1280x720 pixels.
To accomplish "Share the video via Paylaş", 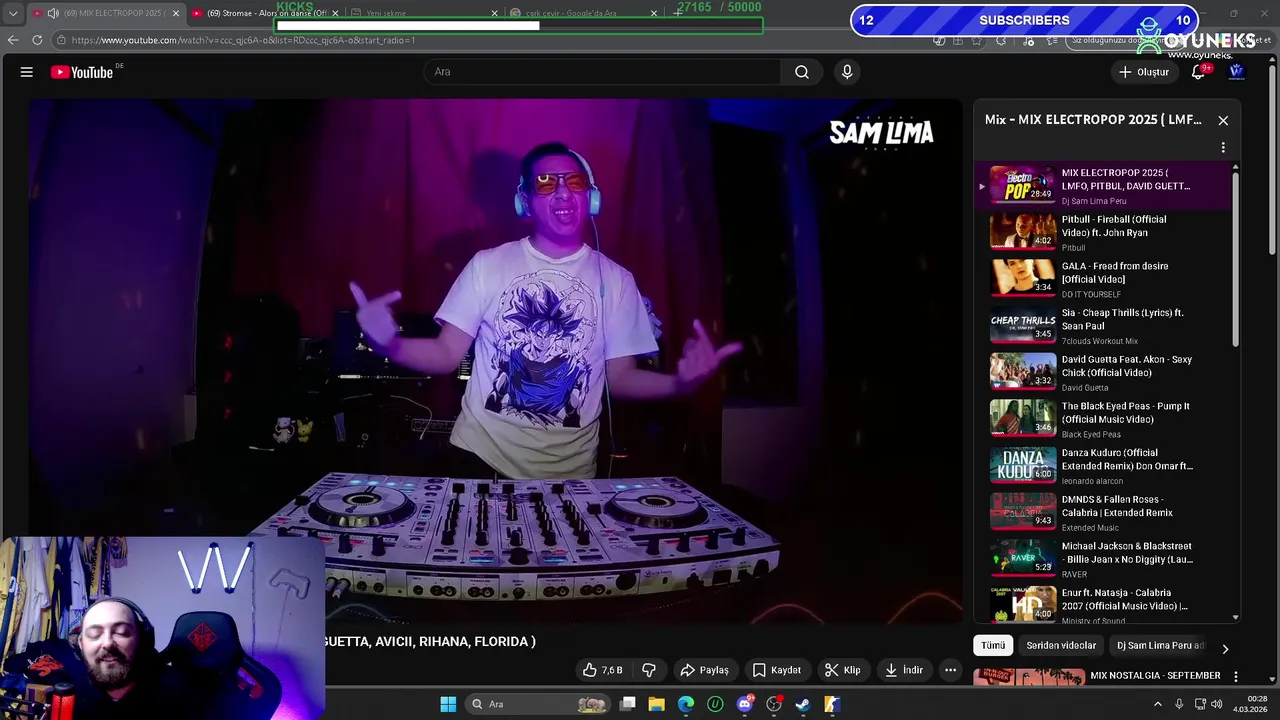I will pos(705,670).
